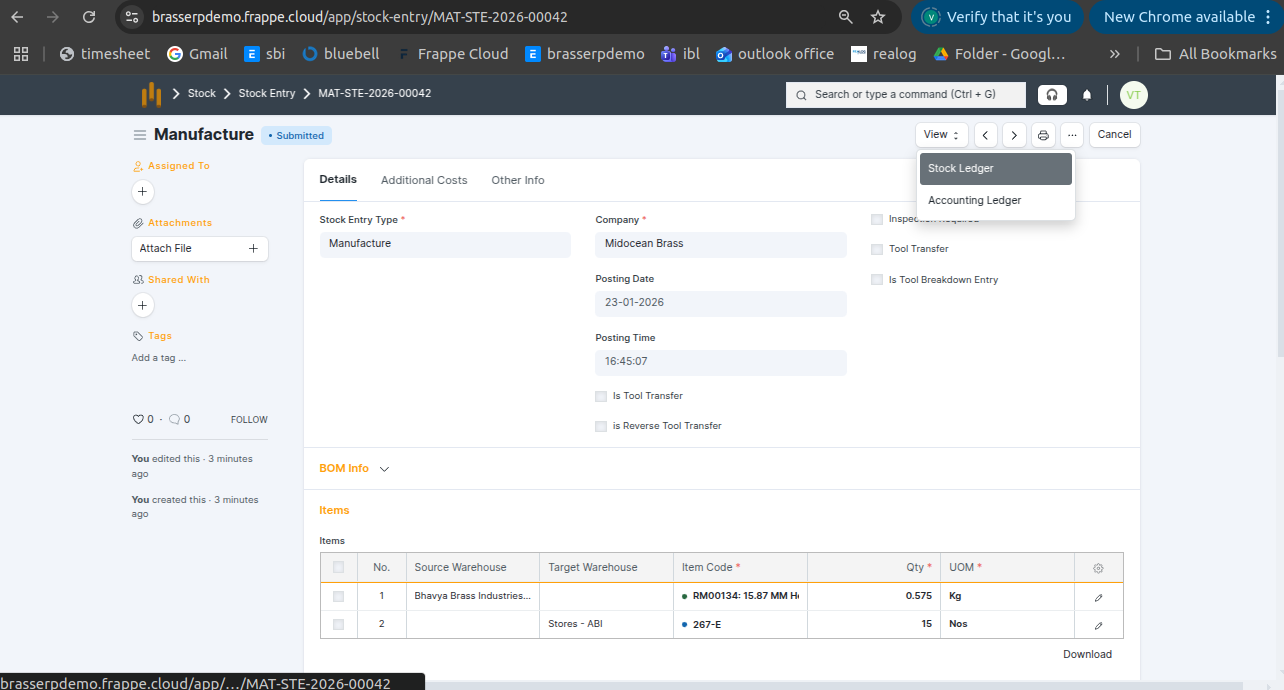Viewport: 1284px width, 690px height.
Task: Click the Download link below items table
Action: click(1087, 654)
